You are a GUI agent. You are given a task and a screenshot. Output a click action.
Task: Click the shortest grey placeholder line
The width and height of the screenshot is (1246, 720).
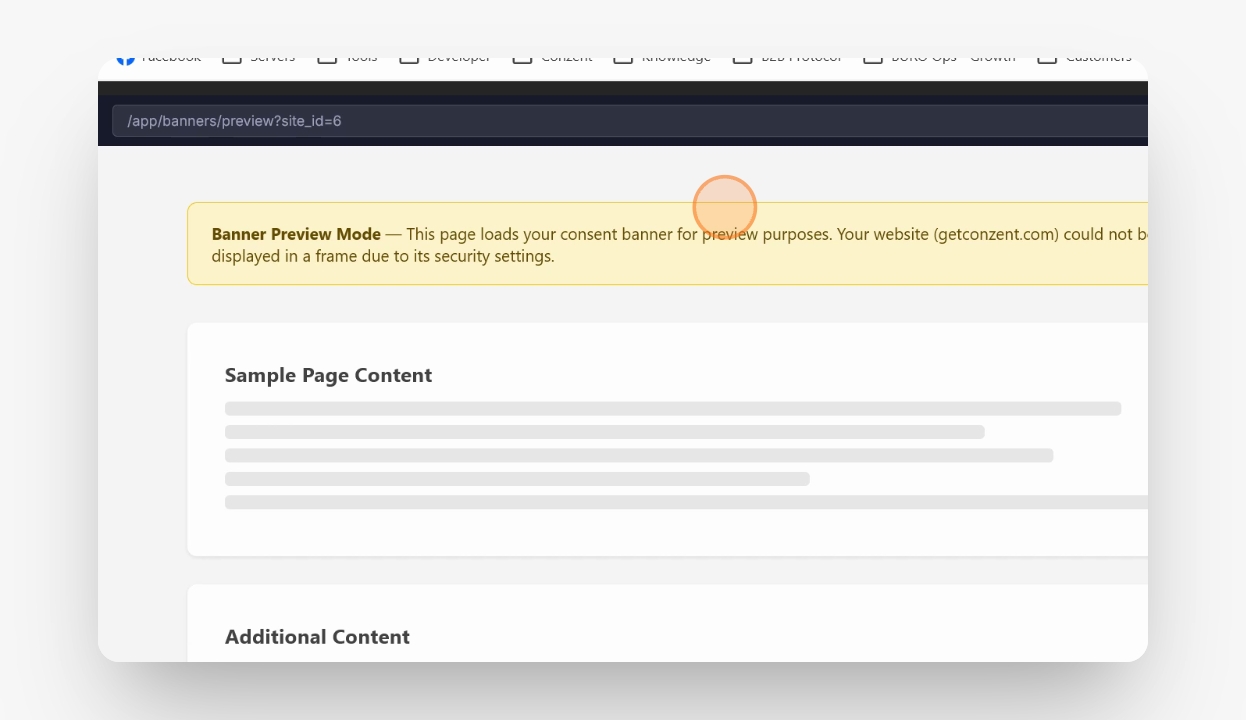click(x=517, y=479)
